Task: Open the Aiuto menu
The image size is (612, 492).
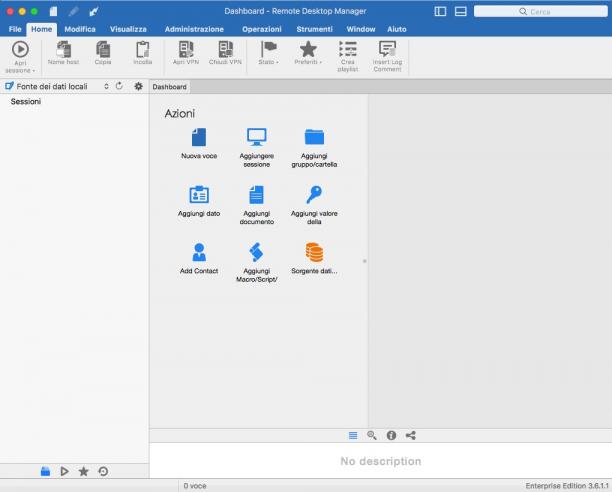Action: pyautogui.click(x=397, y=29)
